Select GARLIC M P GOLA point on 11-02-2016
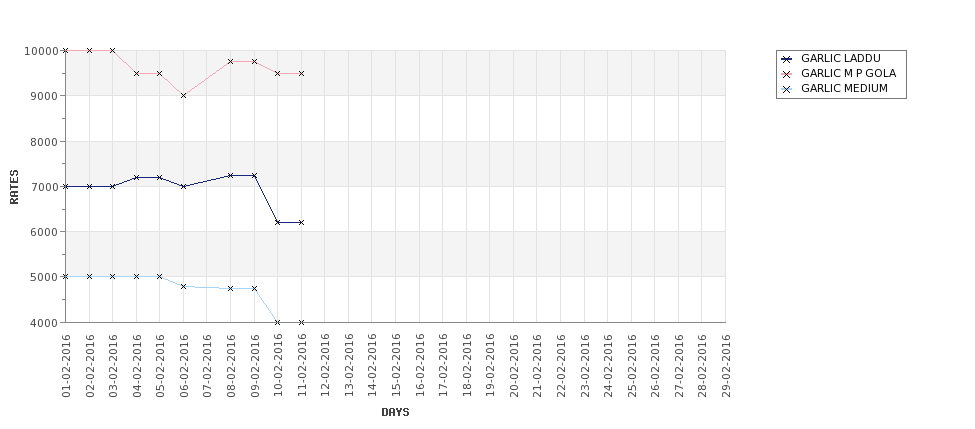This screenshot has height=429, width=975. pyautogui.click(x=302, y=73)
